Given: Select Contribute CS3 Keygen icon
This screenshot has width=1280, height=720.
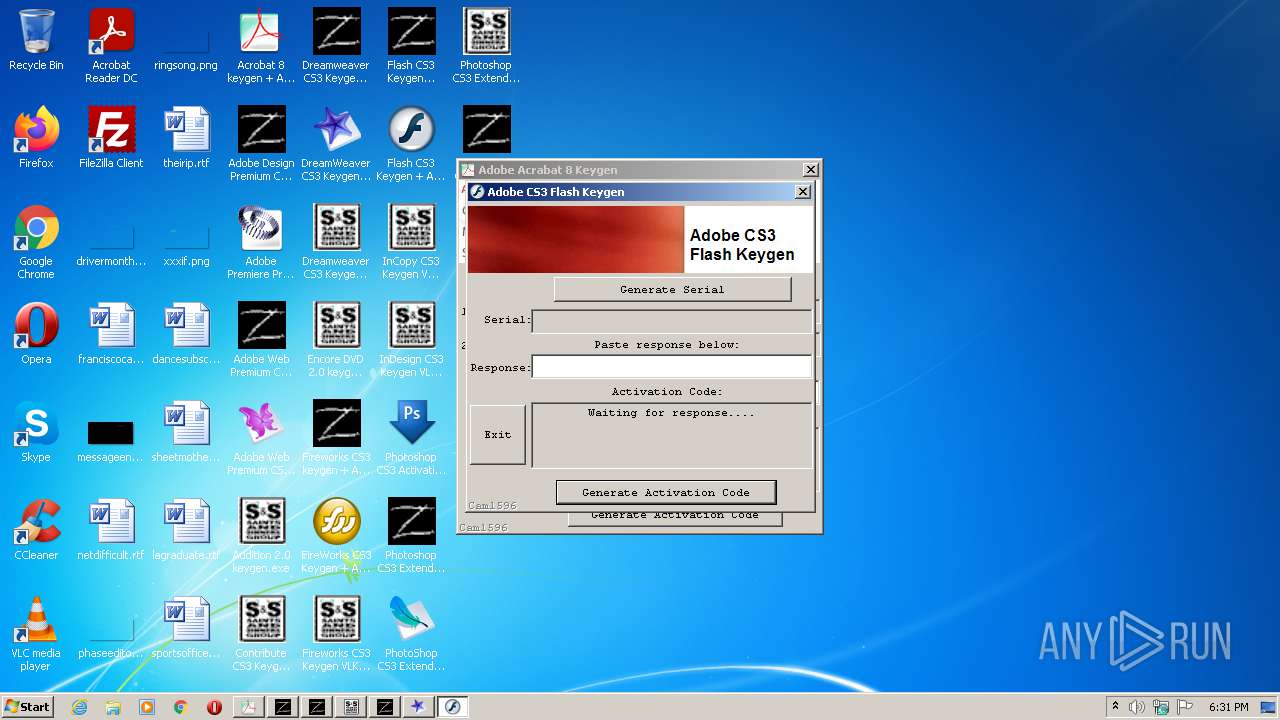Looking at the screenshot, I should click(x=261, y=634).
